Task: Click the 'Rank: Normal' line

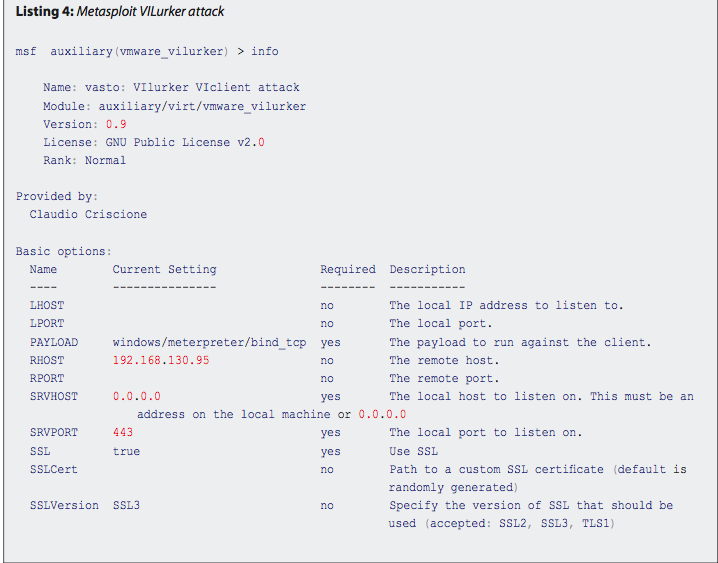Action: click(84, 160)
